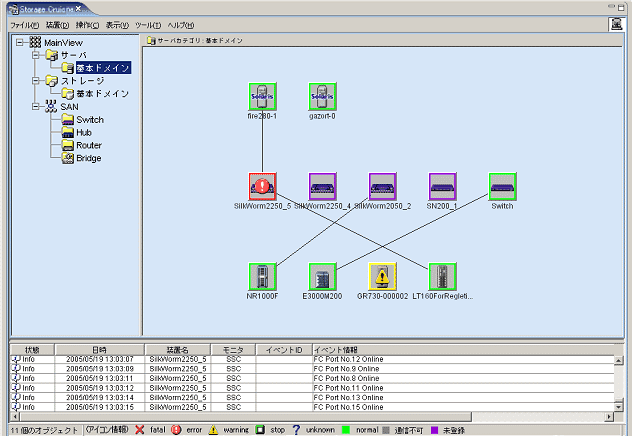Collapse the サーバ tree node
The height and width of the screenshot is (436, 632).
35,55
